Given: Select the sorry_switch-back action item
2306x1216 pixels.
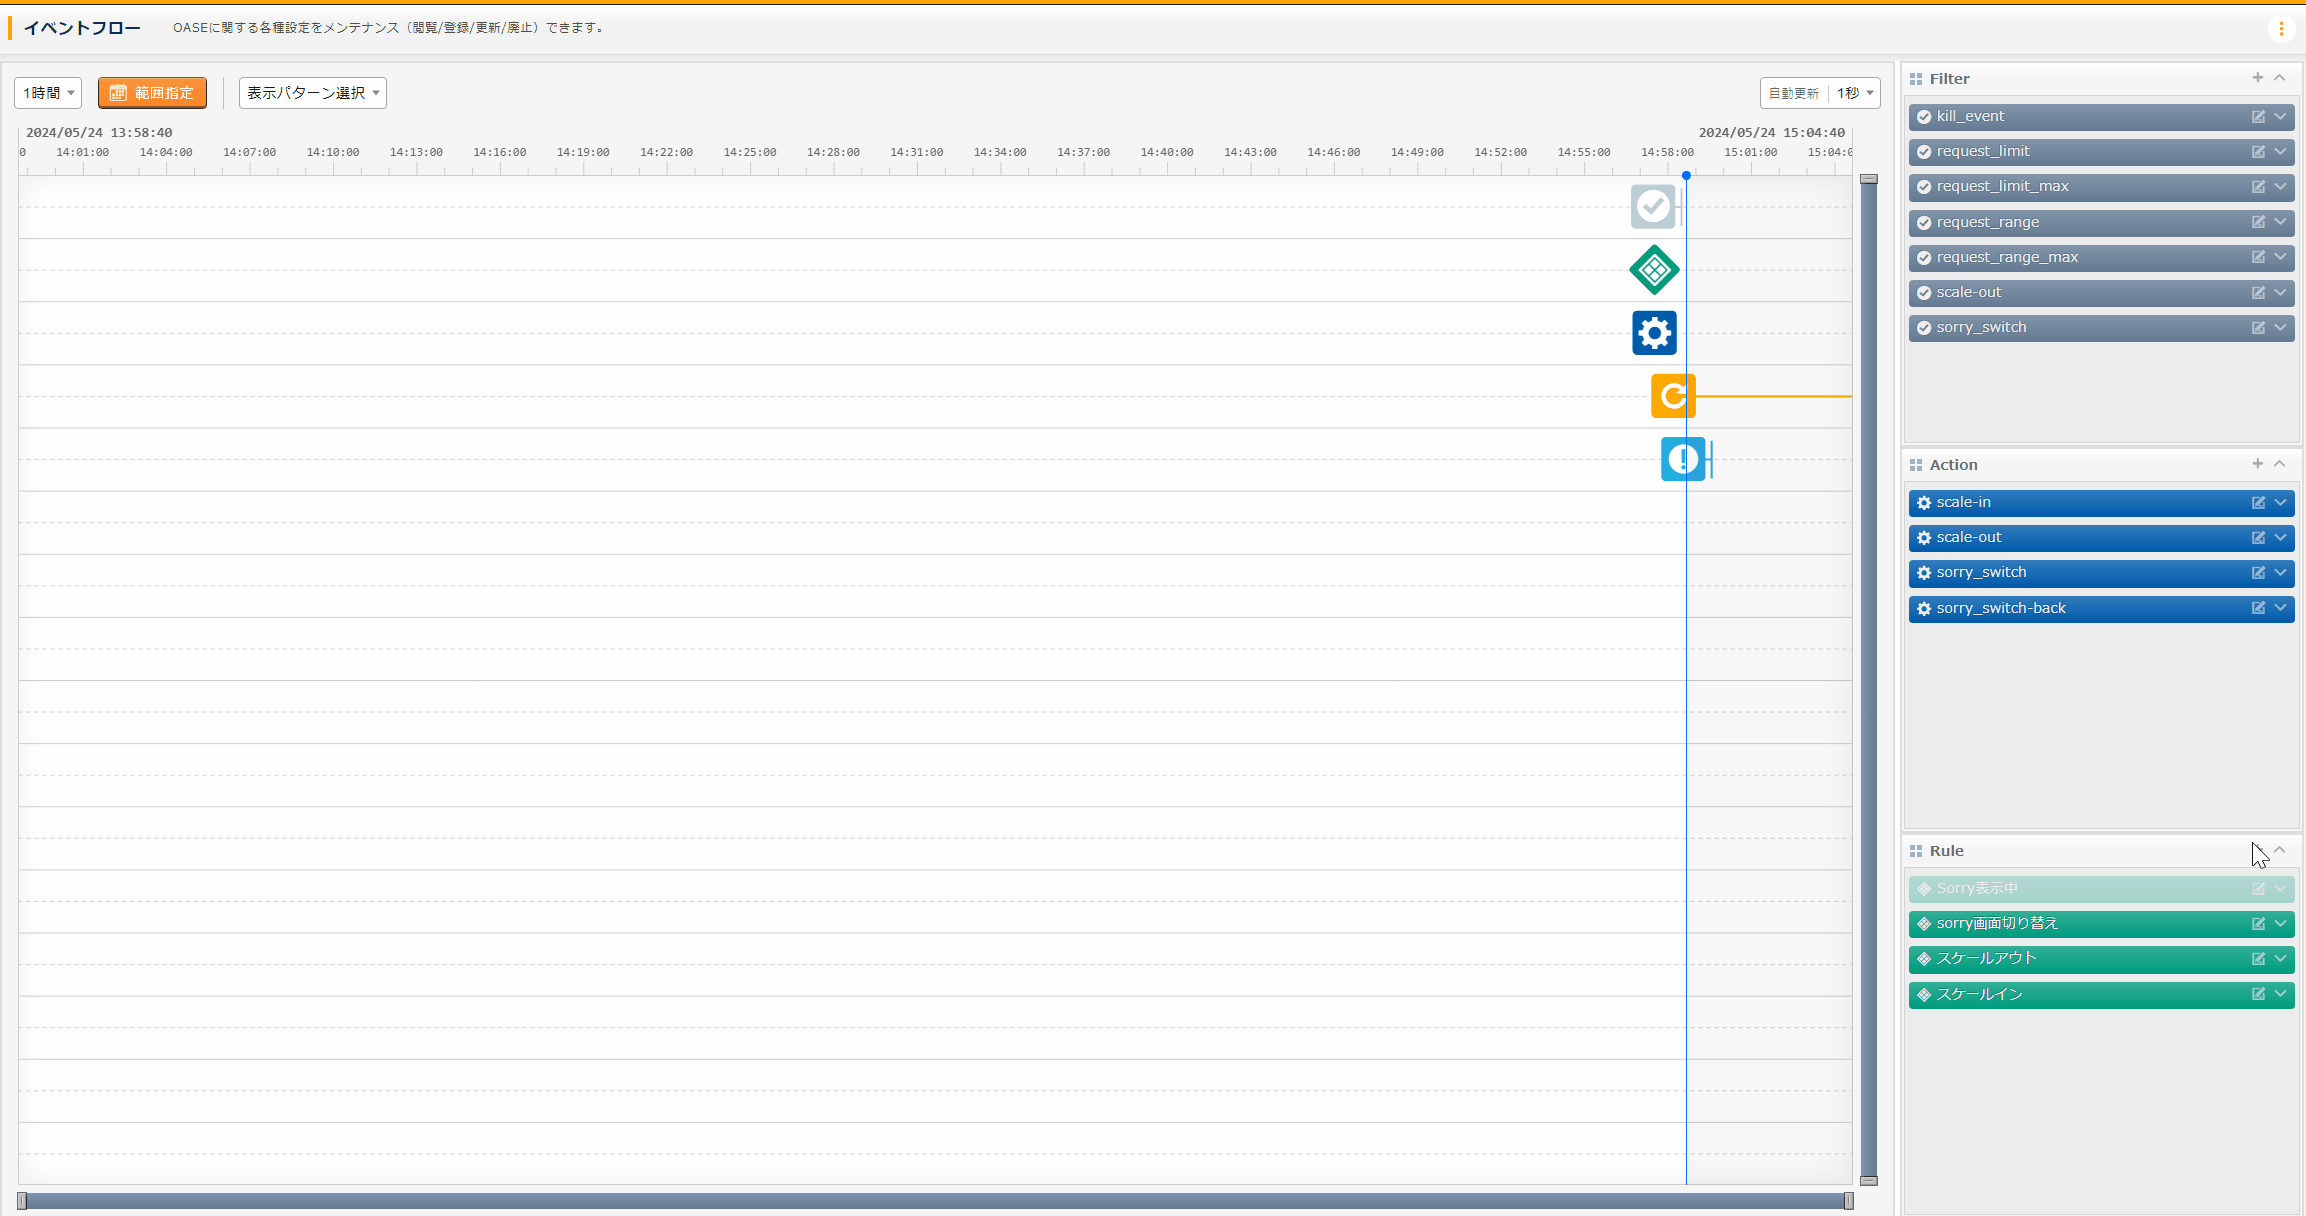Looking at the screenshot, I should [2080, 608].
